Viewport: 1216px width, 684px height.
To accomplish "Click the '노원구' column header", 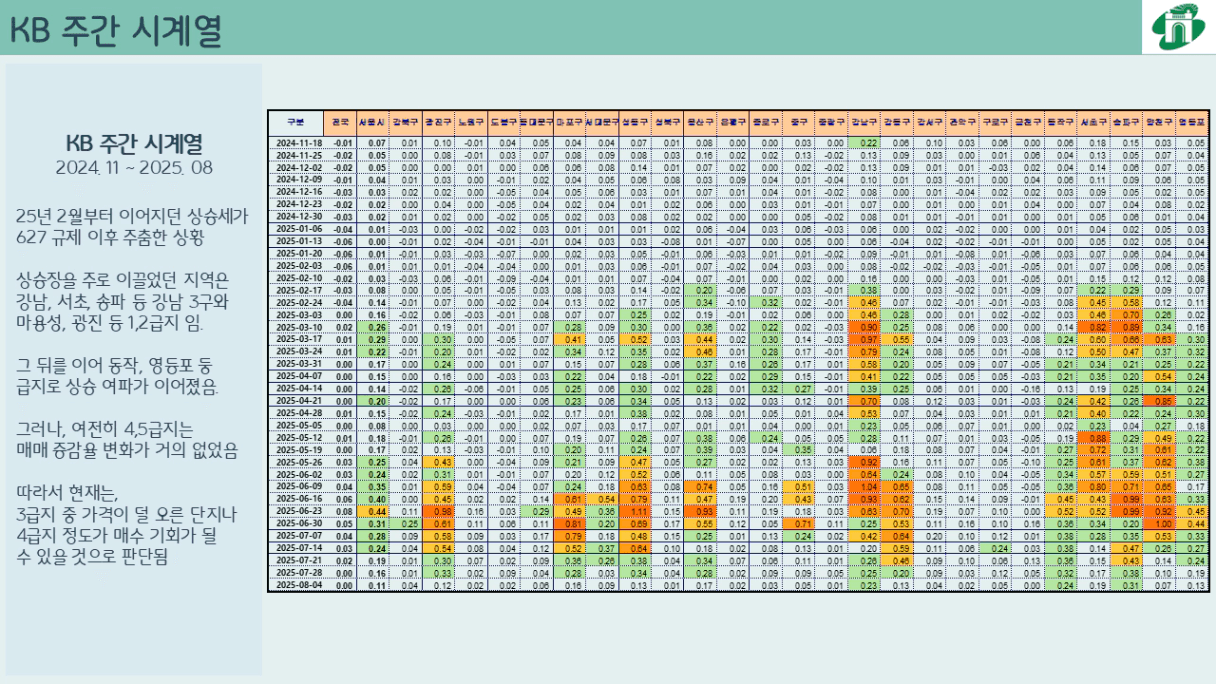I will (x=471, y=121).
